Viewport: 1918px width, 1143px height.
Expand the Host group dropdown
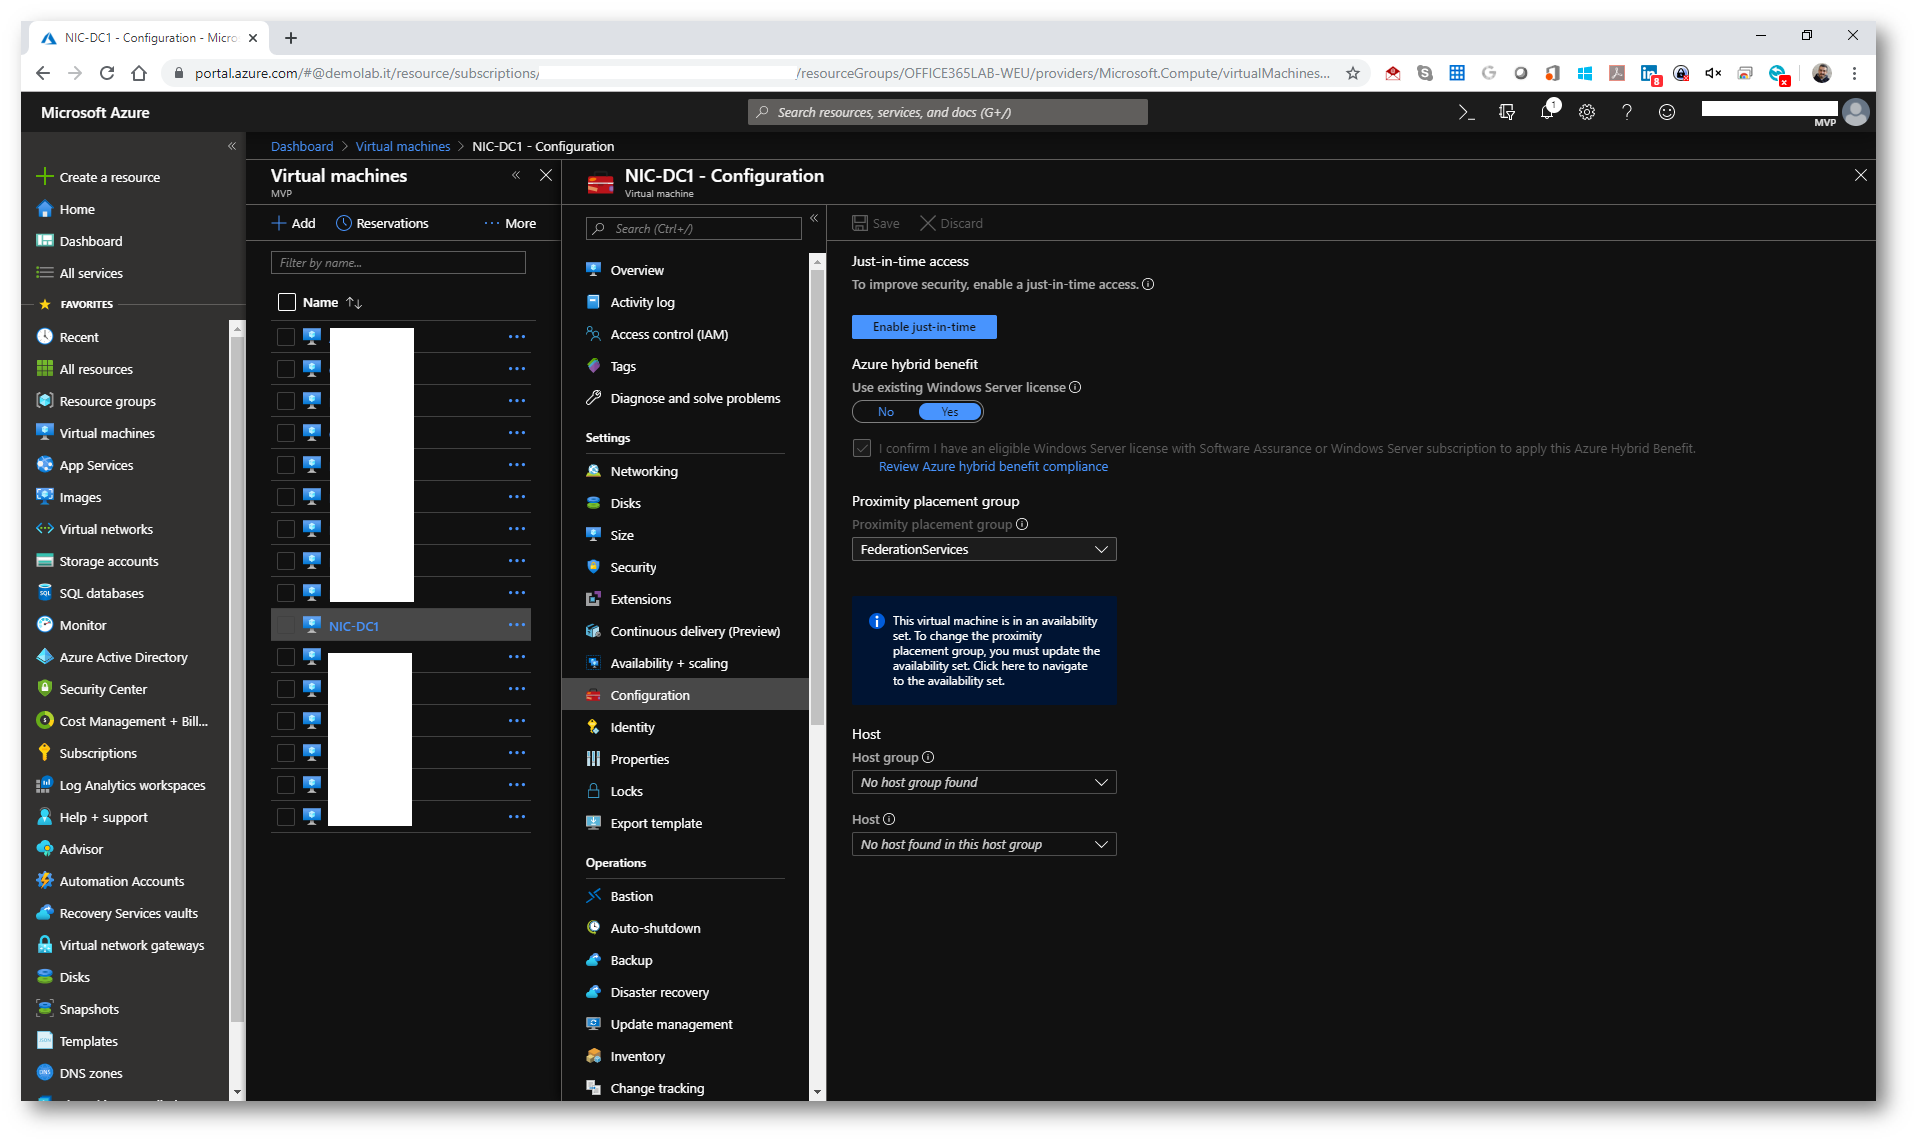984,783
